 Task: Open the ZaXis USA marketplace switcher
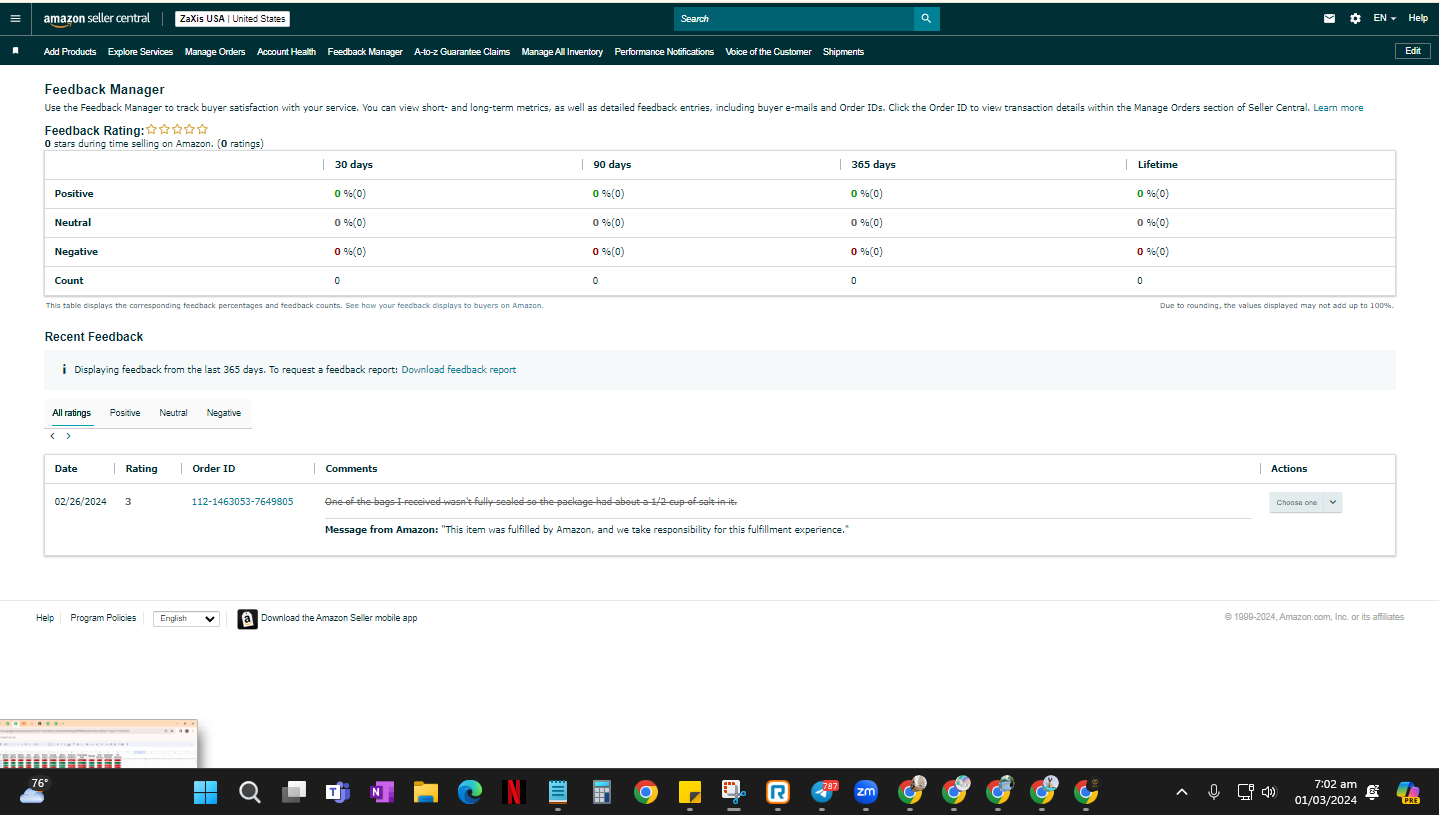[232, 19]
